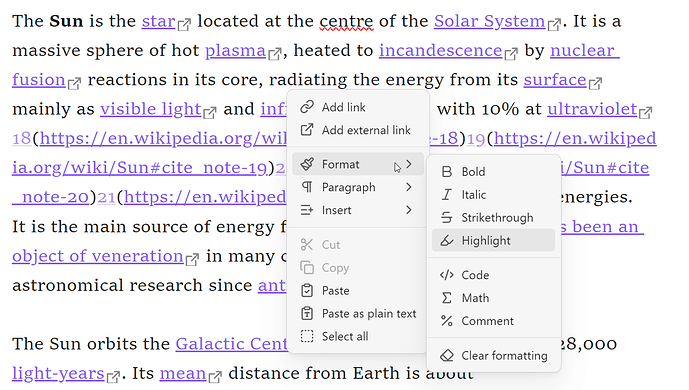The height and width of the screenshot is (390, 689).
Task: Click the Italic icon in the submenu
Action: (x=446, y=195)
